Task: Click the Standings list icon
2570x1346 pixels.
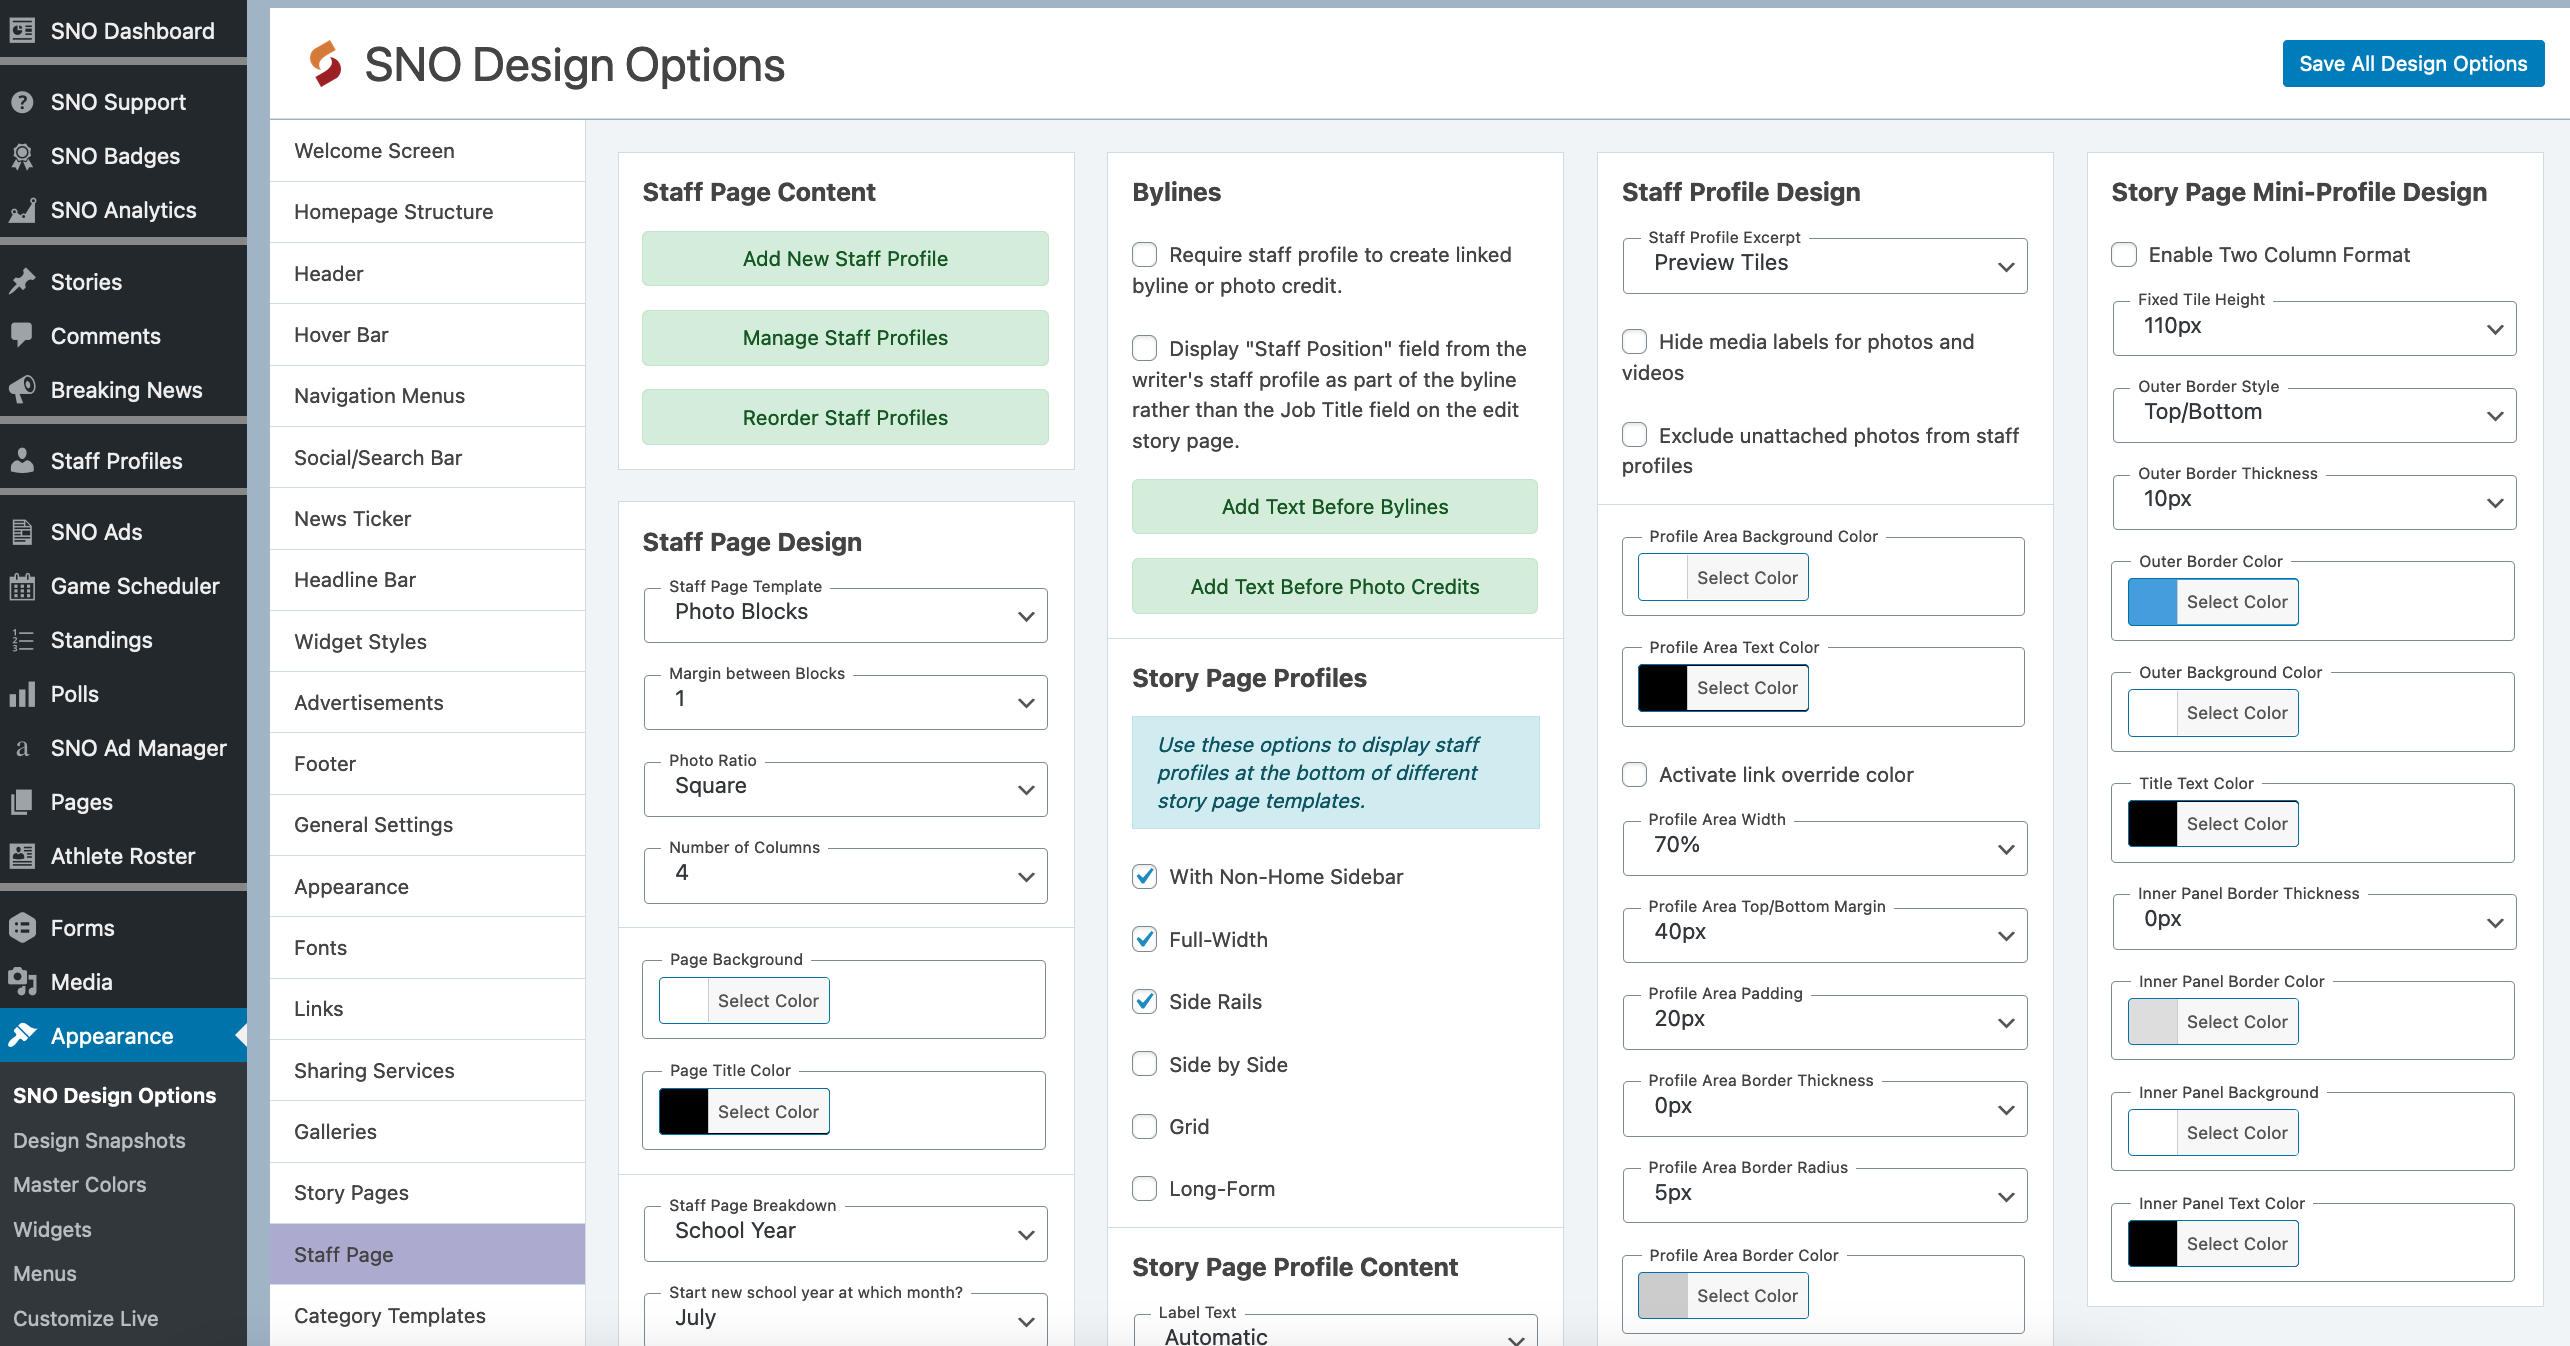Action: (x=22, y=640)
